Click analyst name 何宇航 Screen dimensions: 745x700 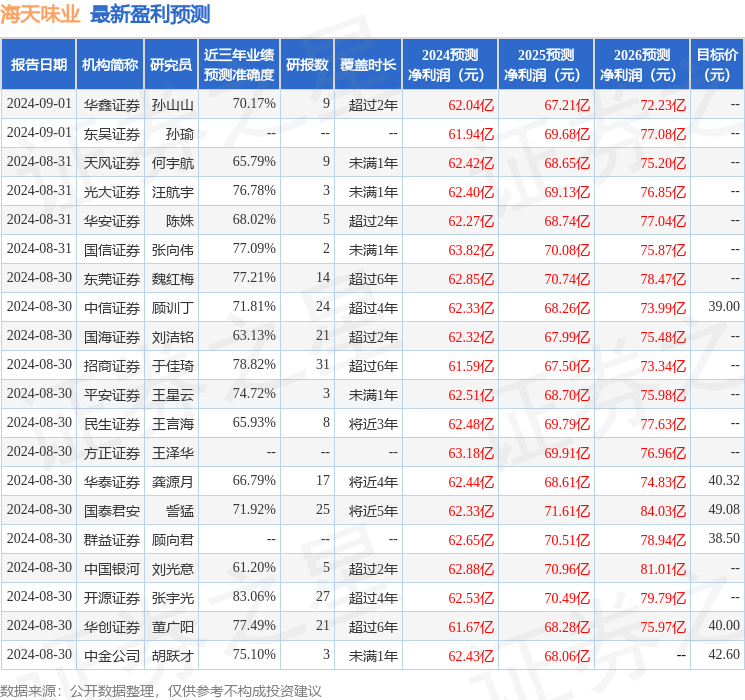pos(172,163)
